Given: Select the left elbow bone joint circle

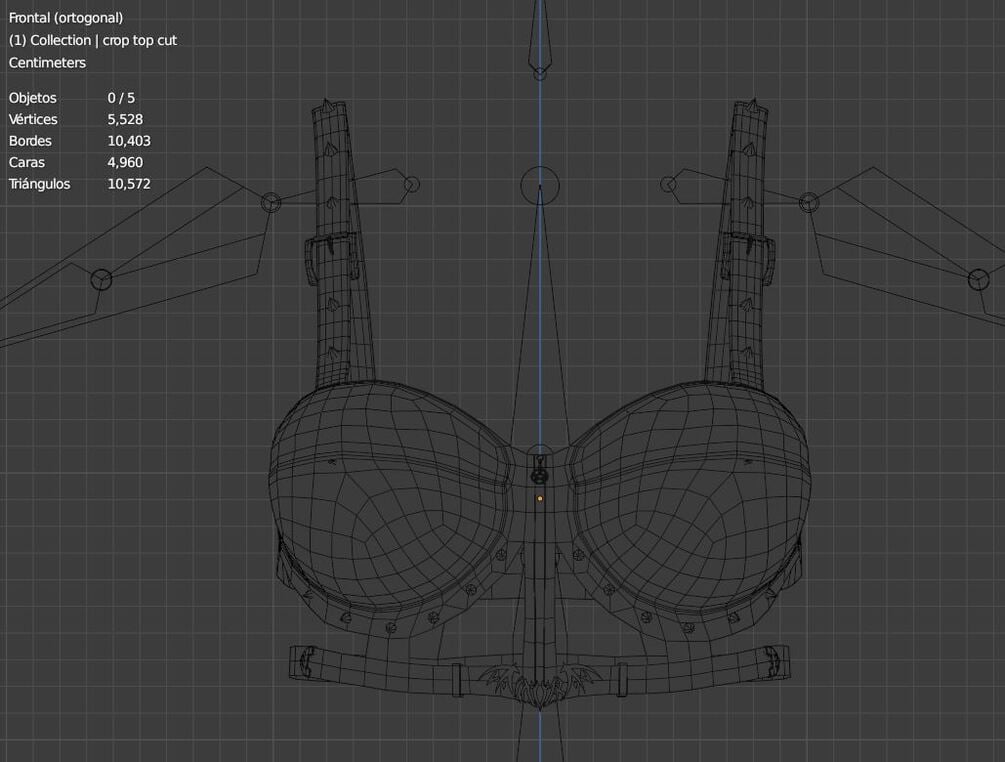Looking at the screenshot, I should pos(101,279).
